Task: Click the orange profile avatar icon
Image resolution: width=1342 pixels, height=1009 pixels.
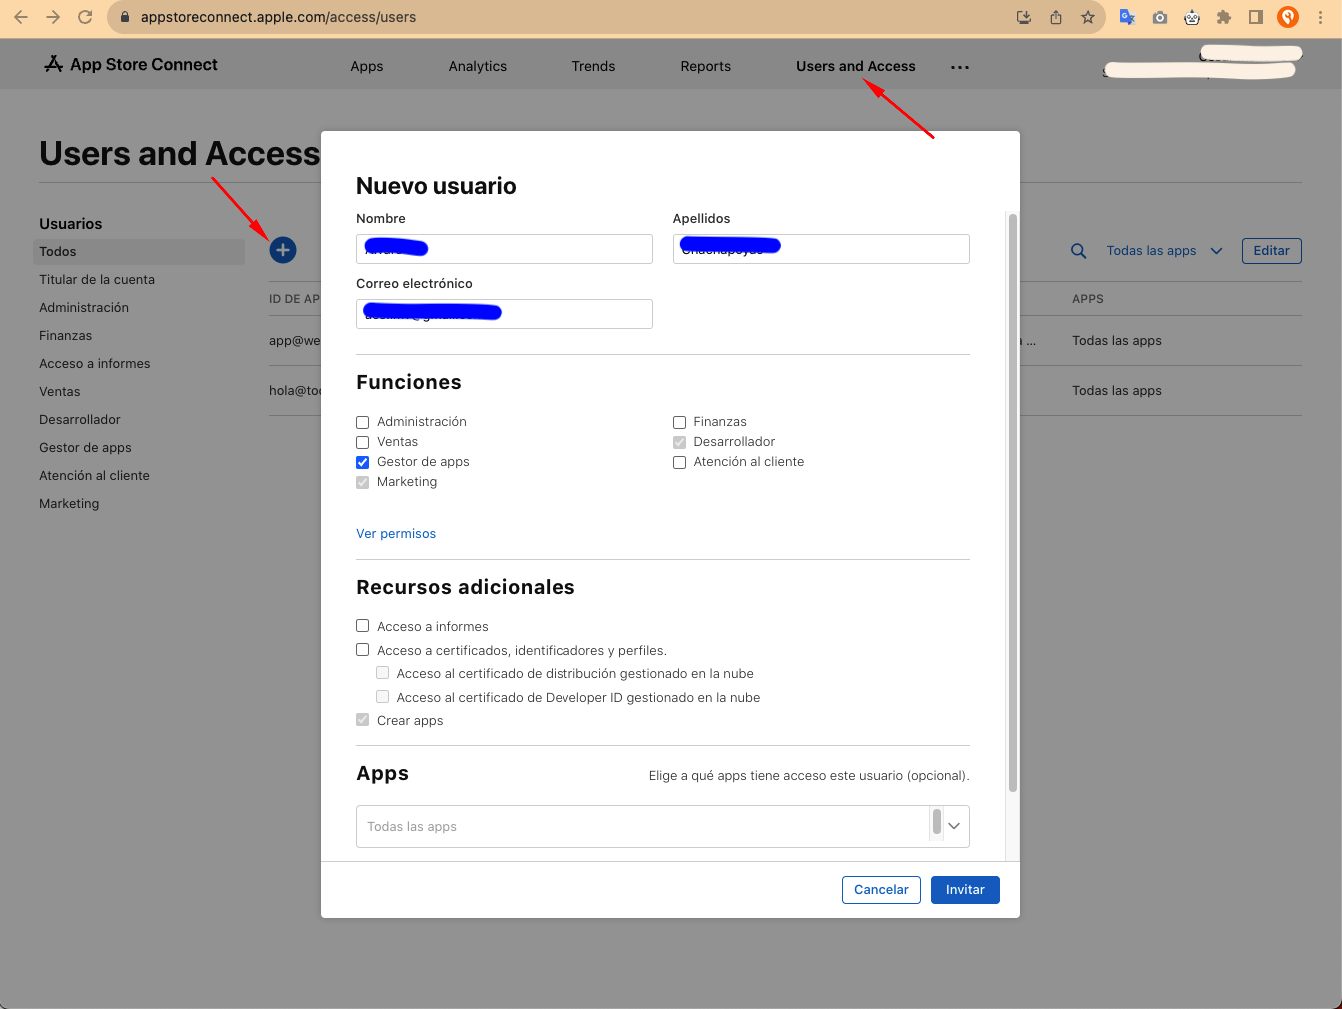Action: click(x=1288, y=17)
